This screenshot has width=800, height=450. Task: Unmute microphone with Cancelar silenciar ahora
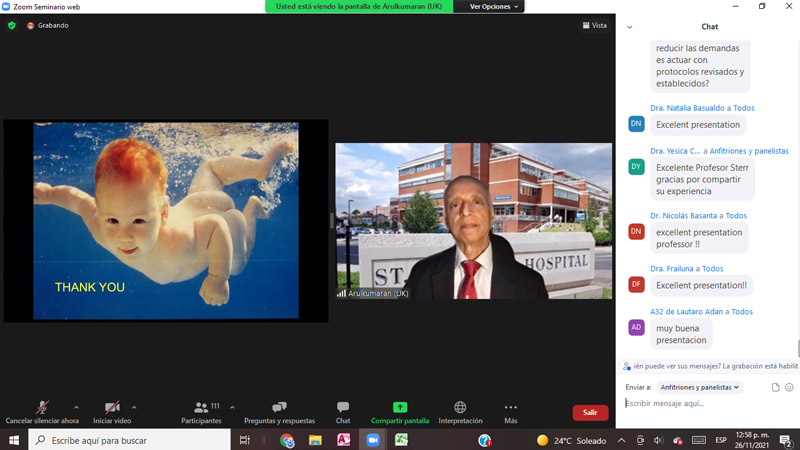(42, 412)
